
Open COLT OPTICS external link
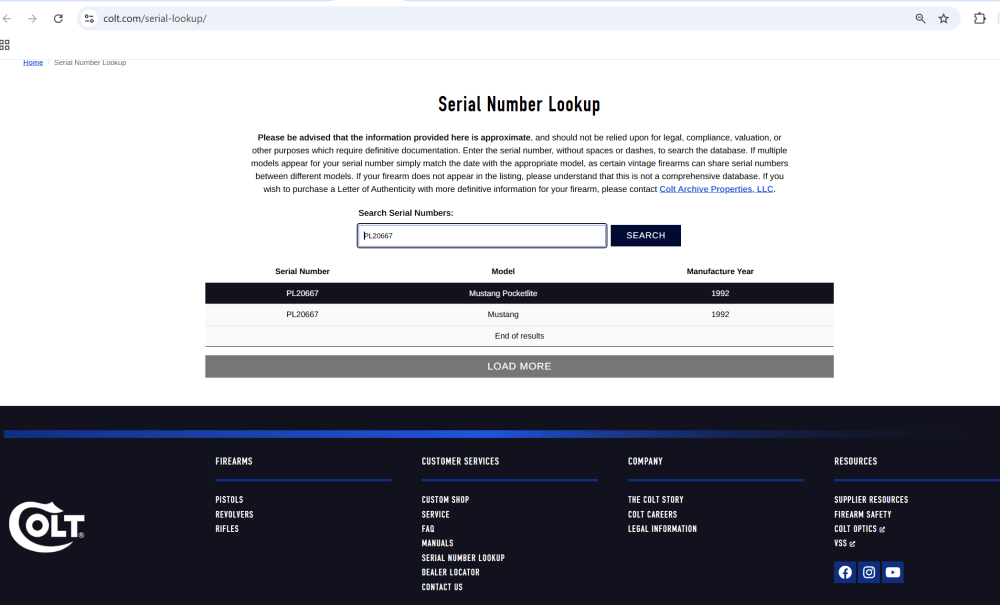pyautogui.click(x=860, y=528)
